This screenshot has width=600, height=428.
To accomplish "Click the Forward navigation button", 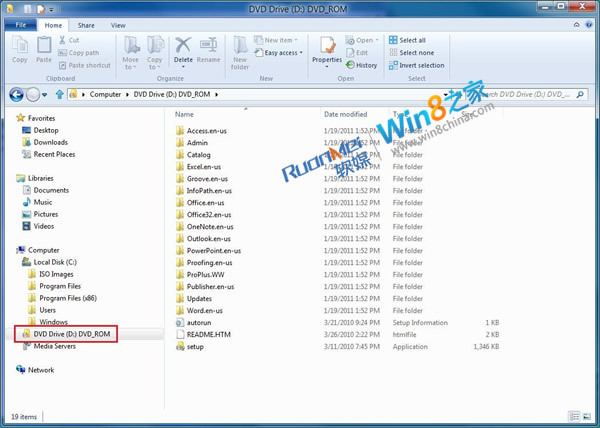I will pos(33,94).
